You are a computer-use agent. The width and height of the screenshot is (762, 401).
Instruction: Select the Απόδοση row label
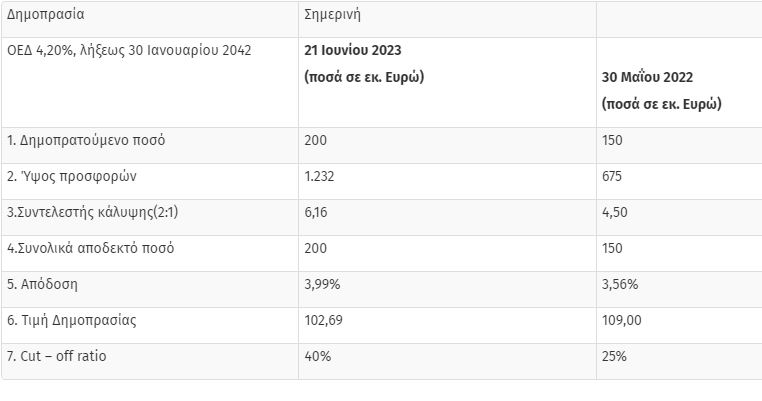coord(42,284)
